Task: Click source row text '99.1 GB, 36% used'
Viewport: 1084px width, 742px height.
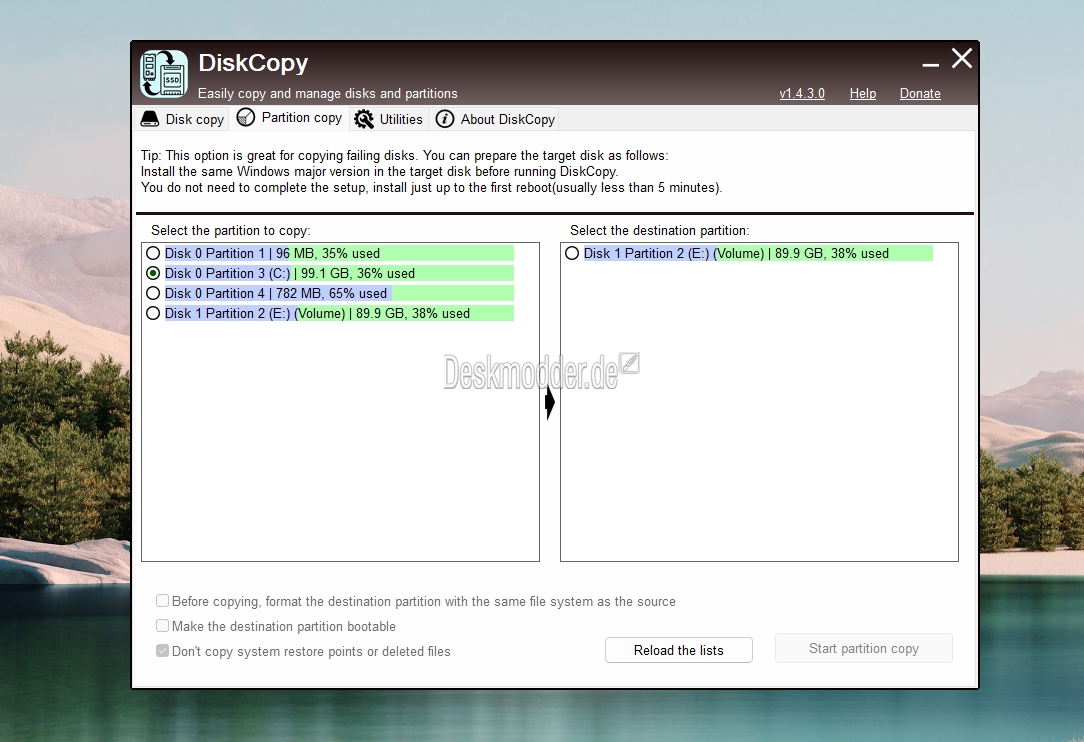Action: click(x=357, y=273)
